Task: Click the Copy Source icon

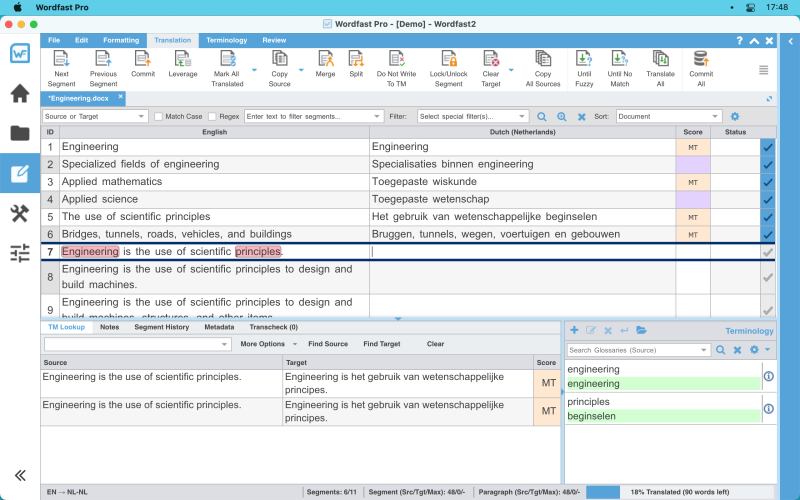Action: [x=279, y=59]
